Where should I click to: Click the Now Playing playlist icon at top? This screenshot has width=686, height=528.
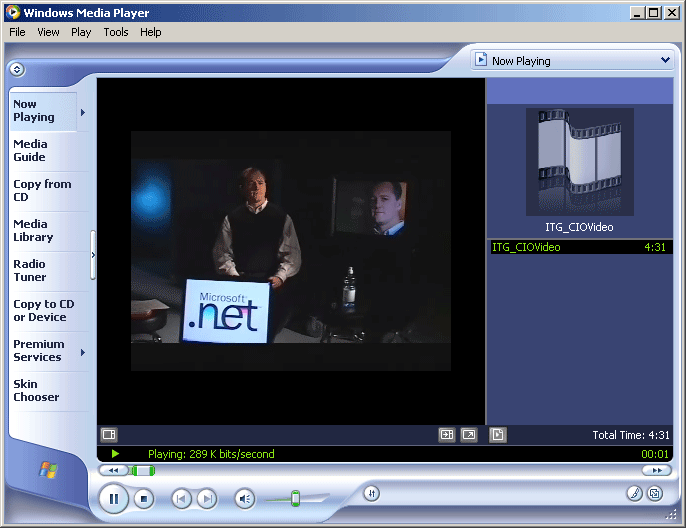(481, 59)
